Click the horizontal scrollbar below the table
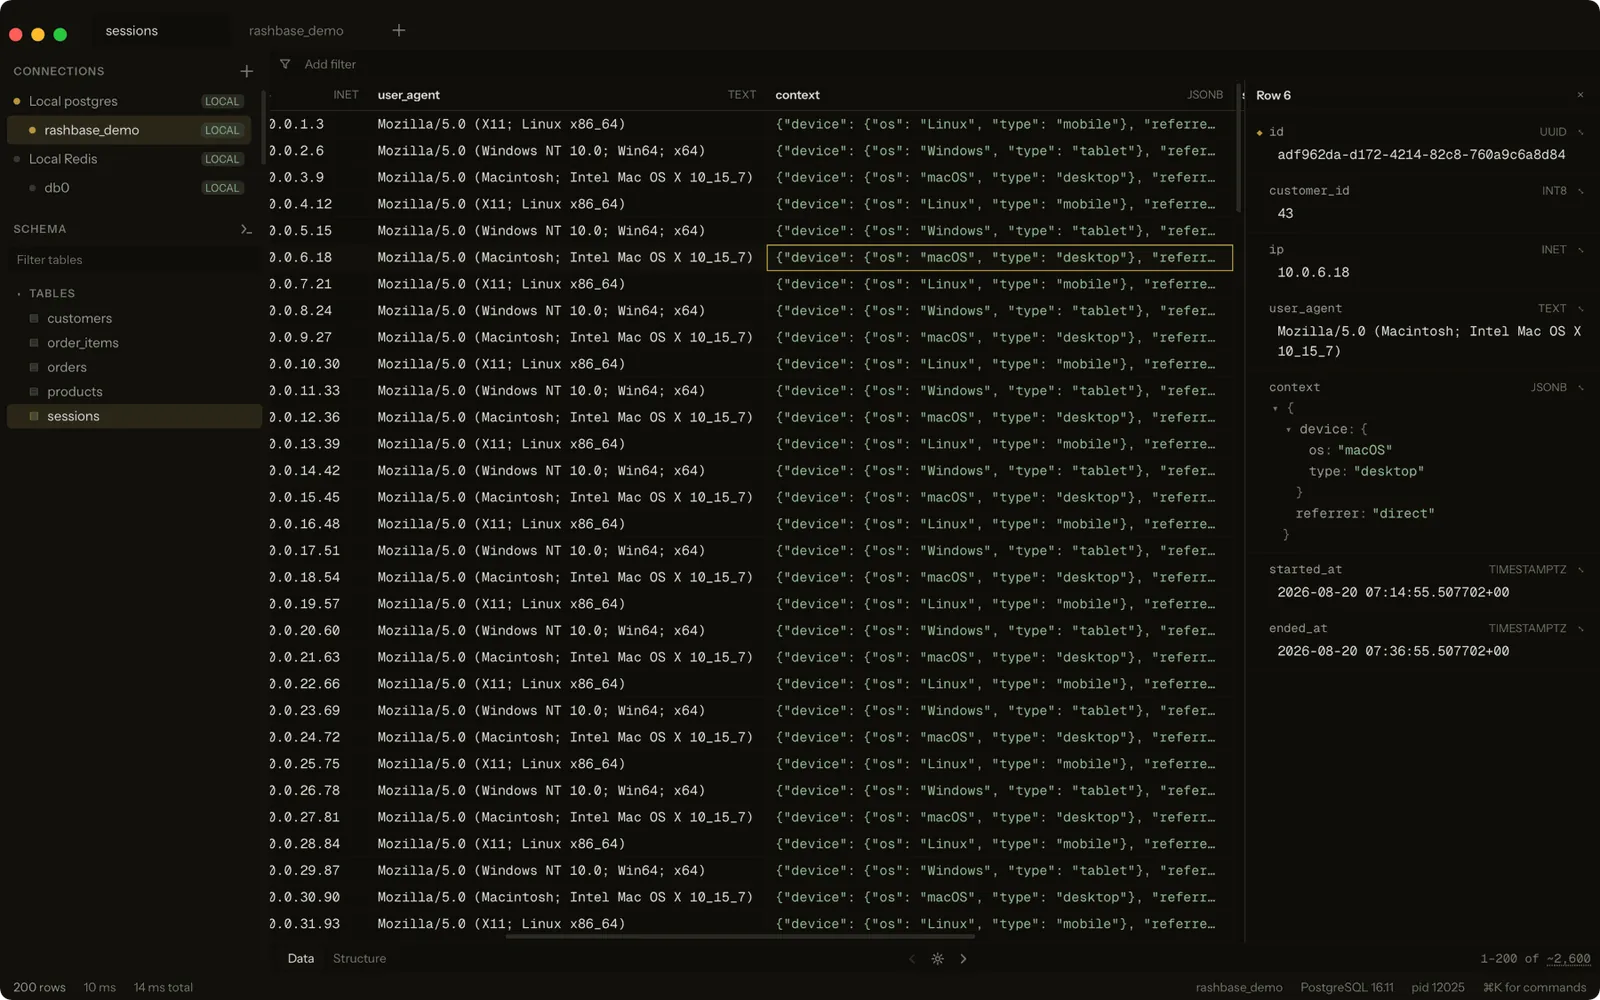 pos(740,937)
